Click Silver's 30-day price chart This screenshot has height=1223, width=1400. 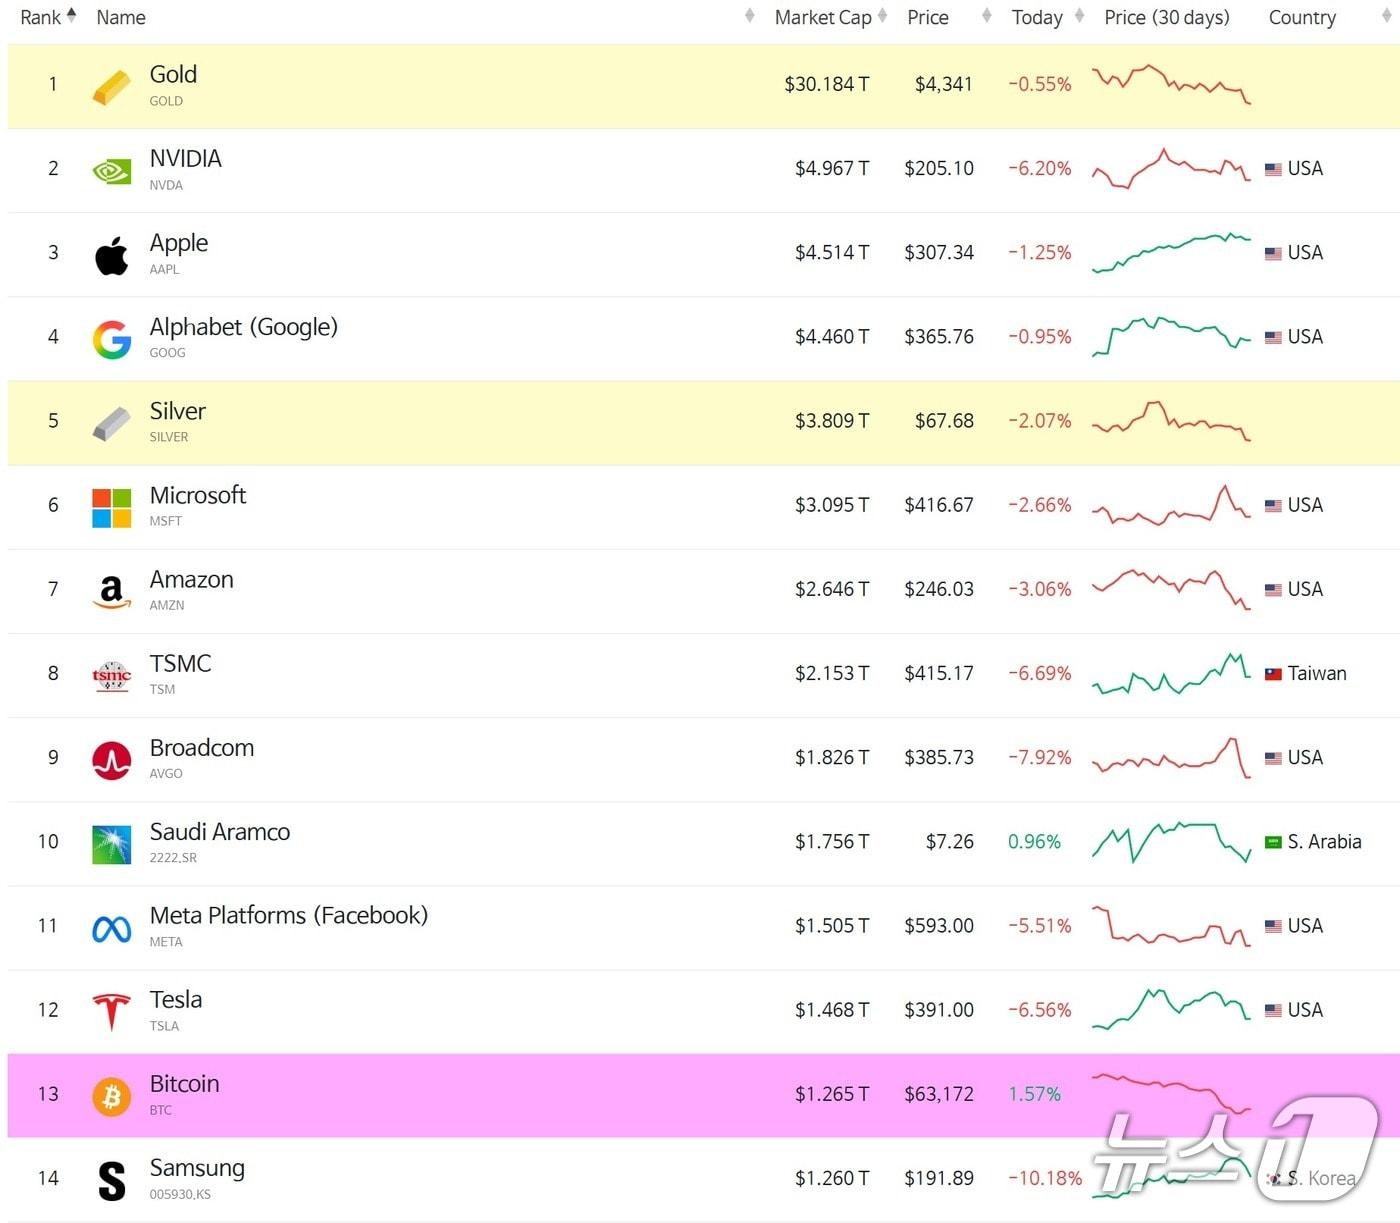pyautogui.click(x=1171, y=421)
